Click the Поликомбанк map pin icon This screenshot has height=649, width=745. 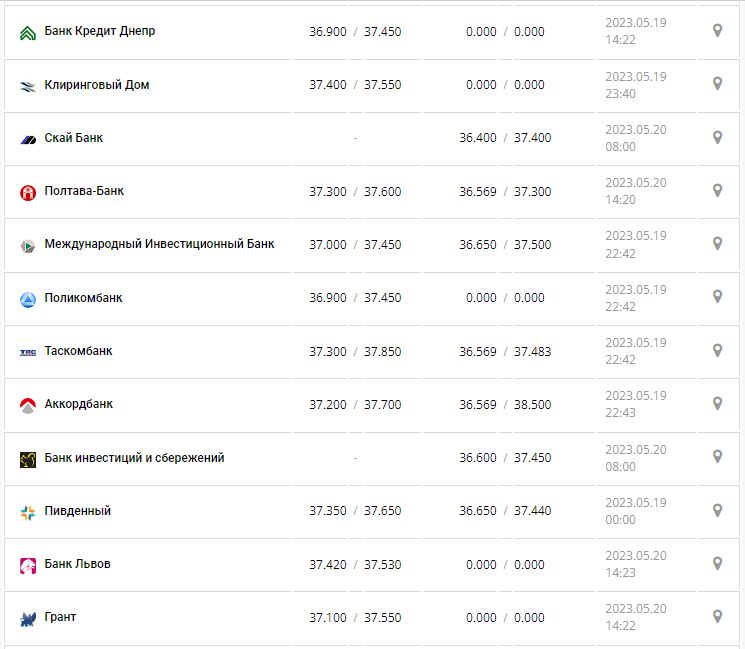pos(717,297)
